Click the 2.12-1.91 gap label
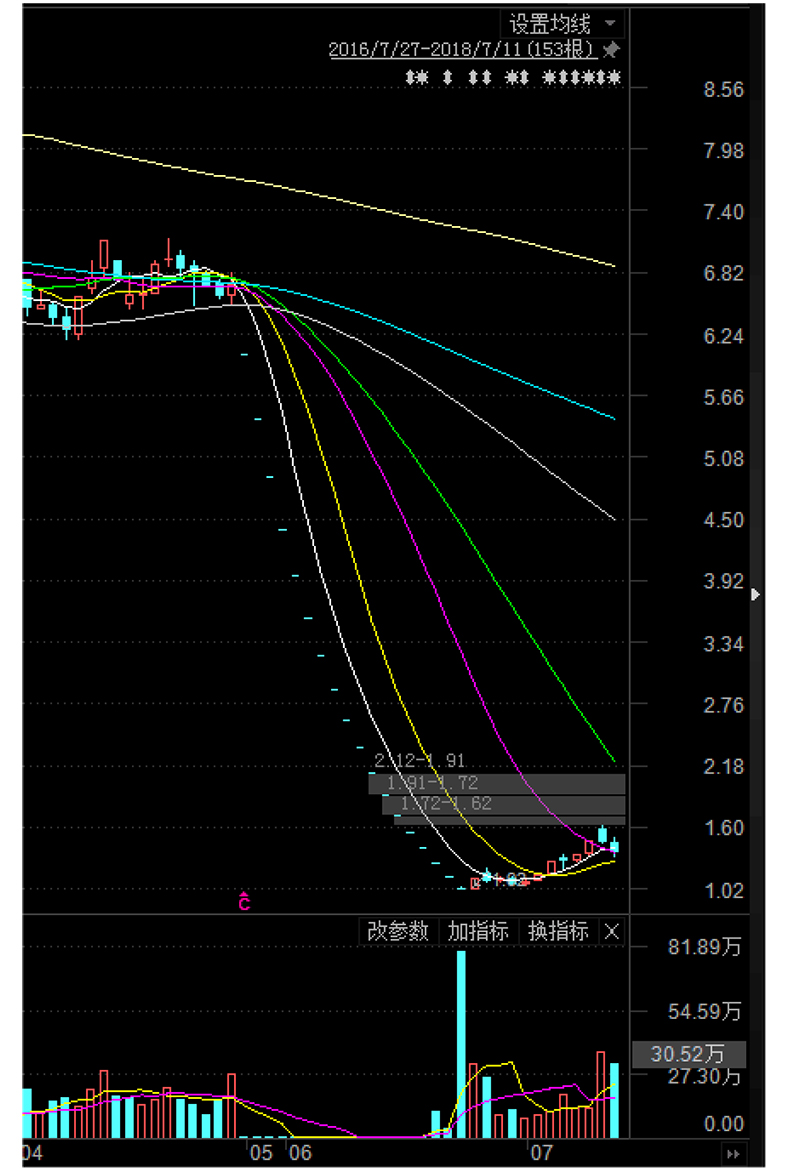Viewport: 800px width, 1170px height. [419, 761]
